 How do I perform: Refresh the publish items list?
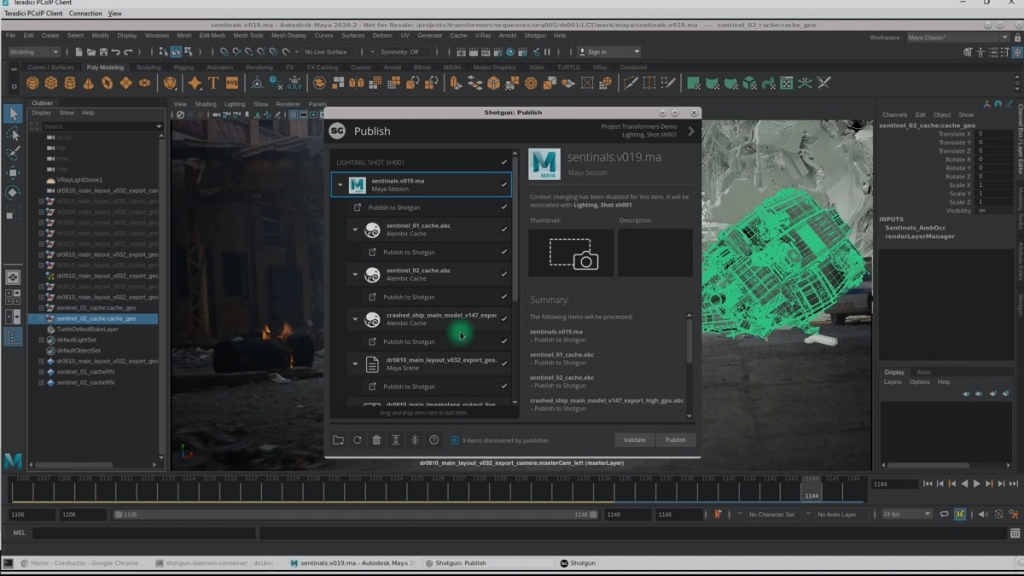point(357,440)
